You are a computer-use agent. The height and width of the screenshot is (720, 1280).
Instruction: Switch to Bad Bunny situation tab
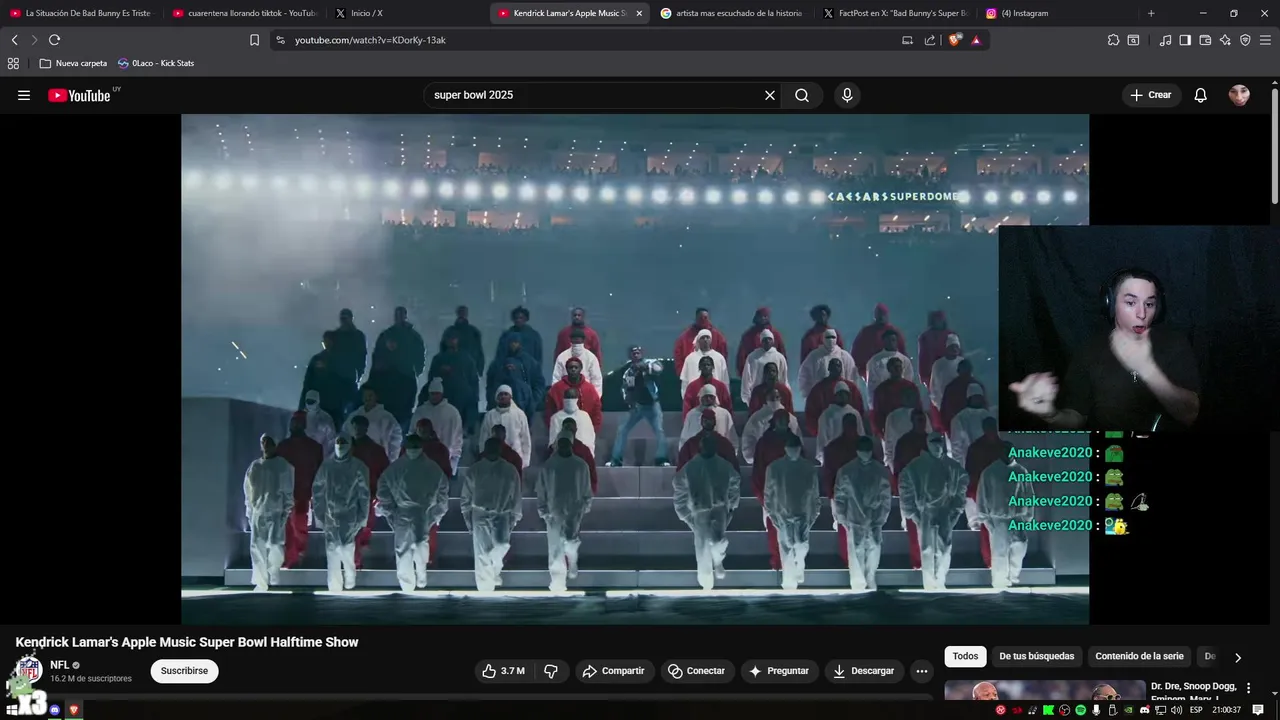(80, 13)
